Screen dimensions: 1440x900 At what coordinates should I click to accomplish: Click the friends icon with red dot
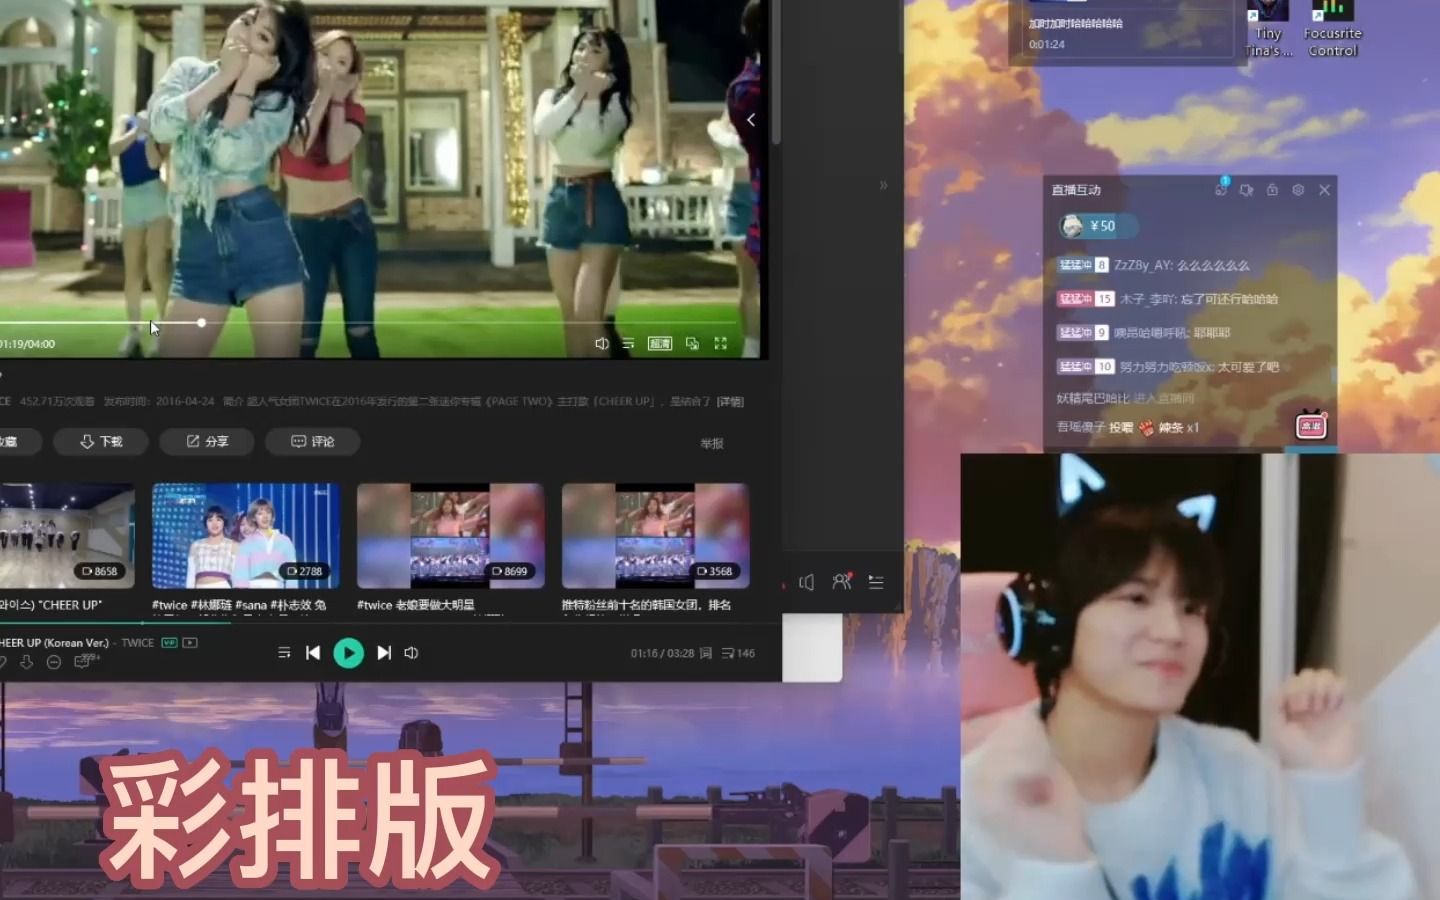click(842, 581)
